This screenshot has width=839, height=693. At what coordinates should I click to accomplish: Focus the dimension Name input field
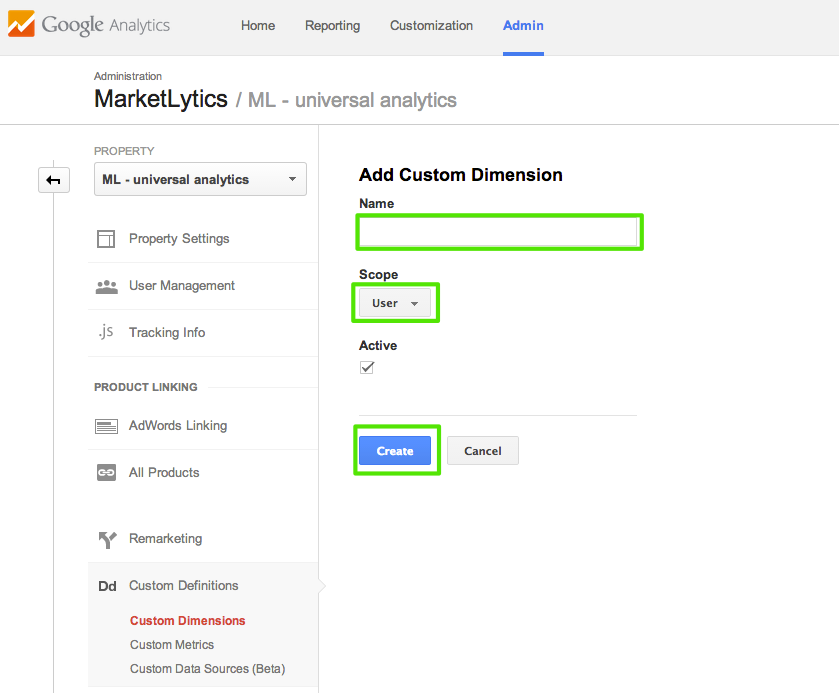pos(498,232)
